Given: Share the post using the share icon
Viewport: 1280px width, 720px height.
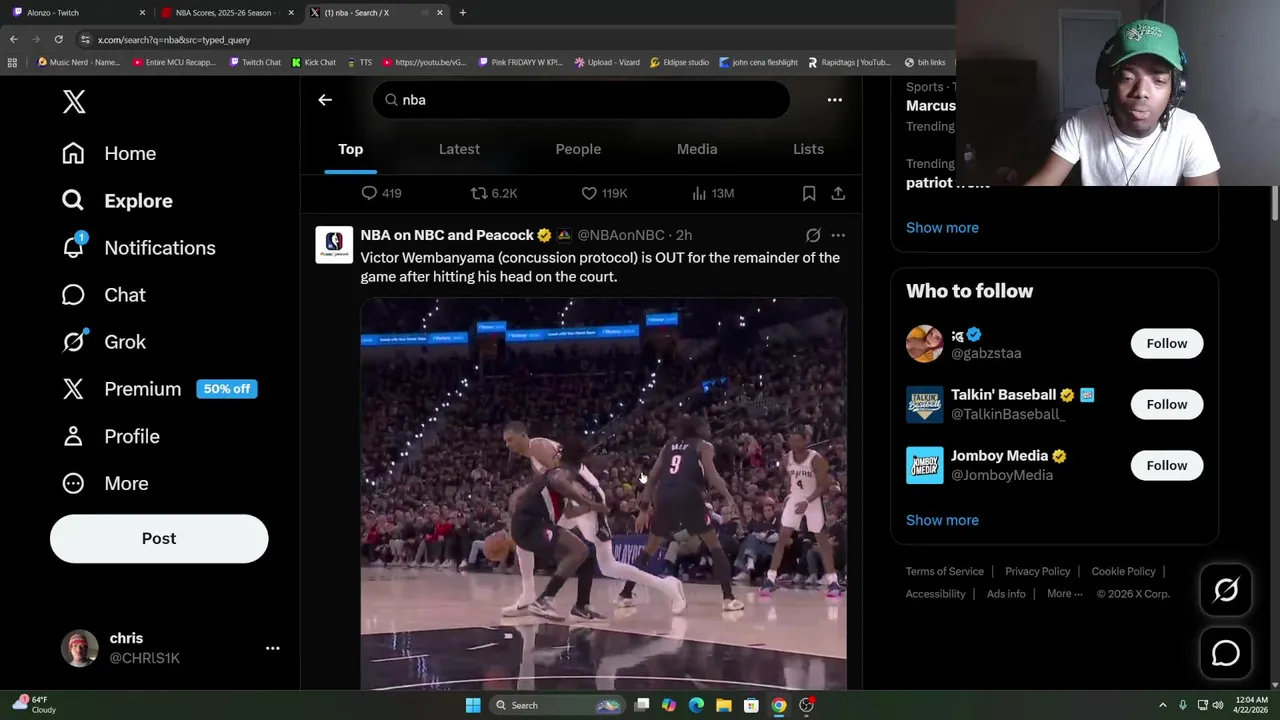Looking at the screenshot, I should click(838, 193).
